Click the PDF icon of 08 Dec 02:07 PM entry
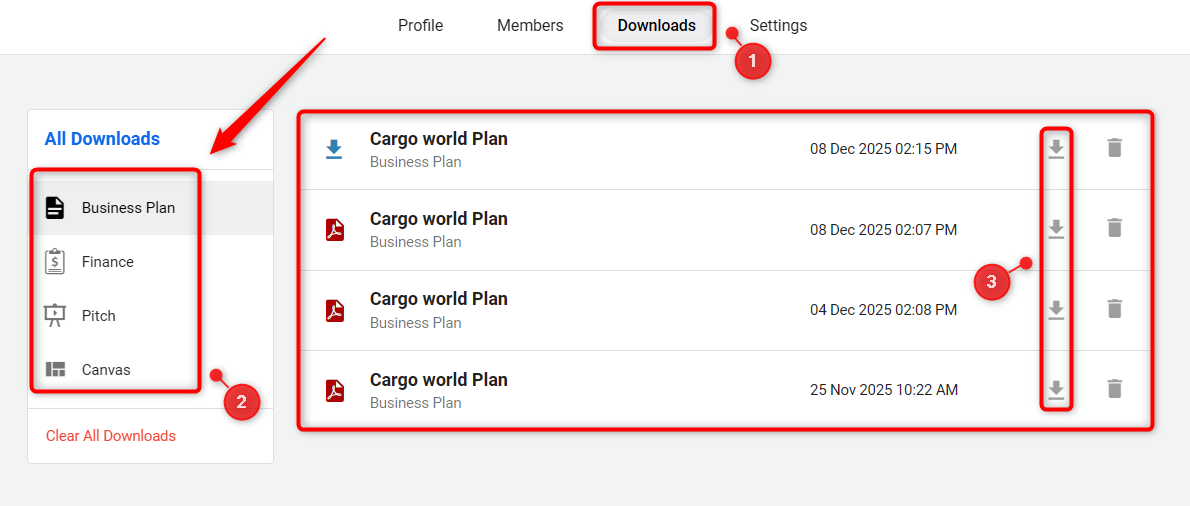 click(335, 230)
